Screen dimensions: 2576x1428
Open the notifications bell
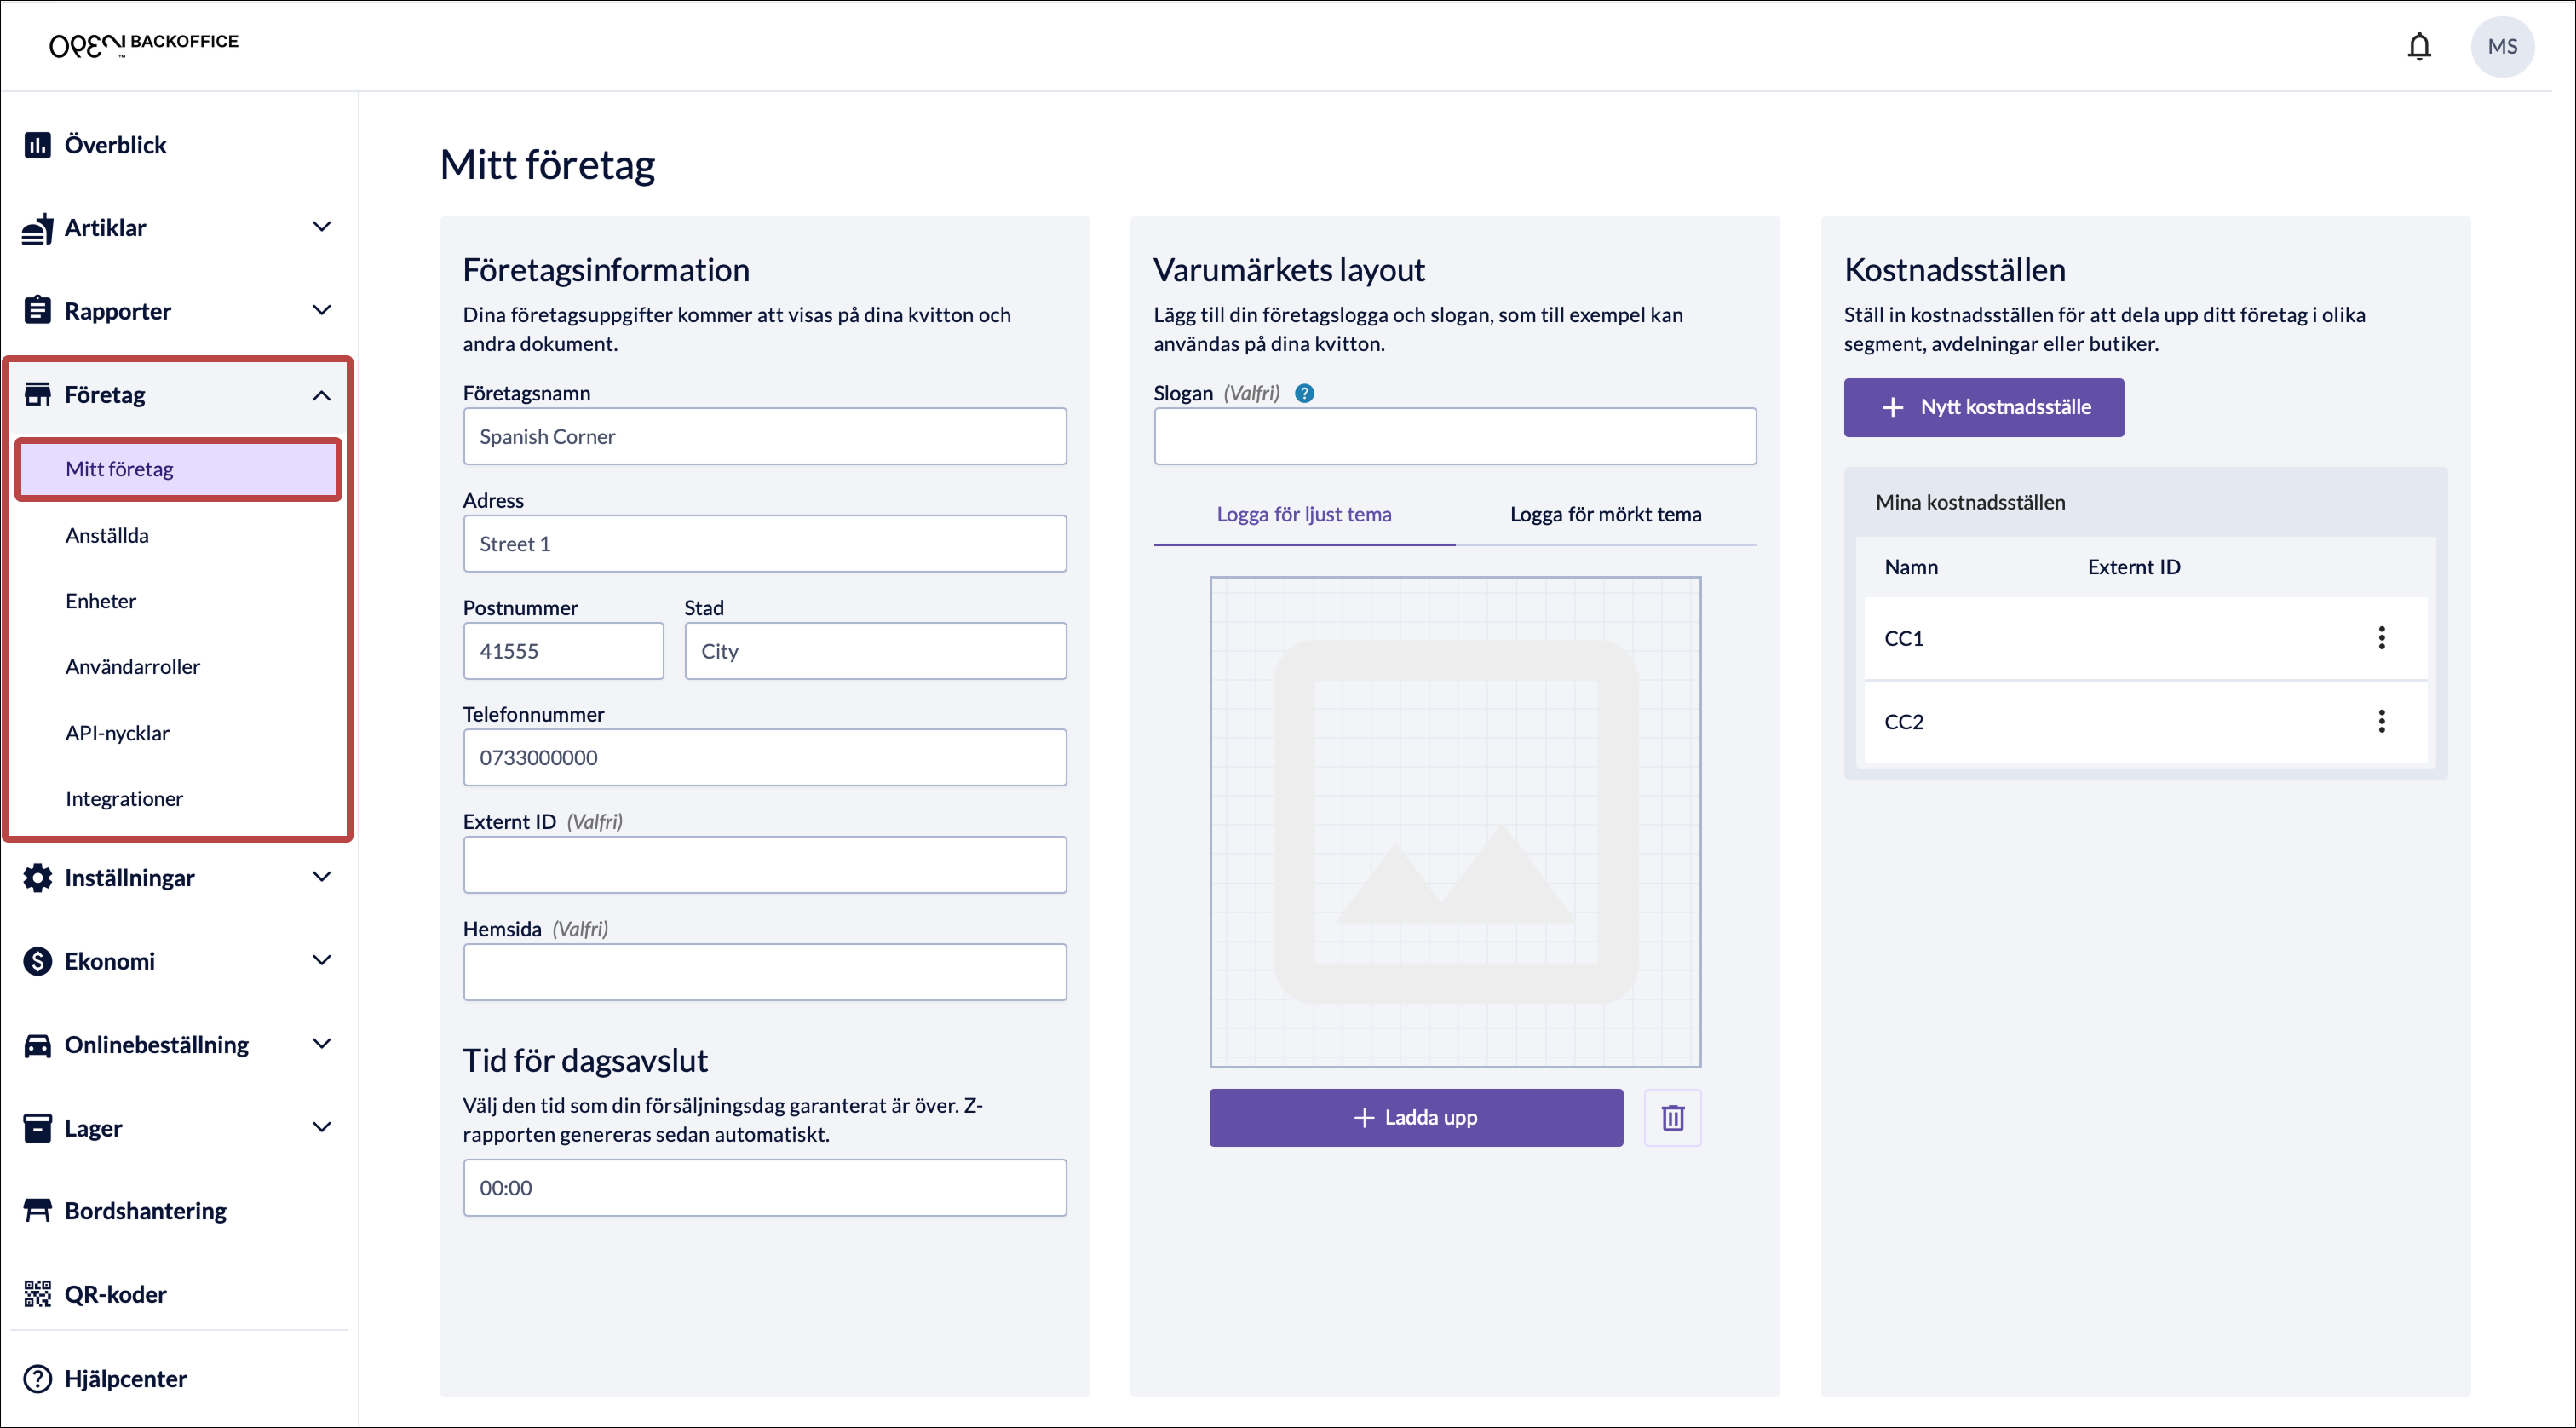click(2418, 47)
